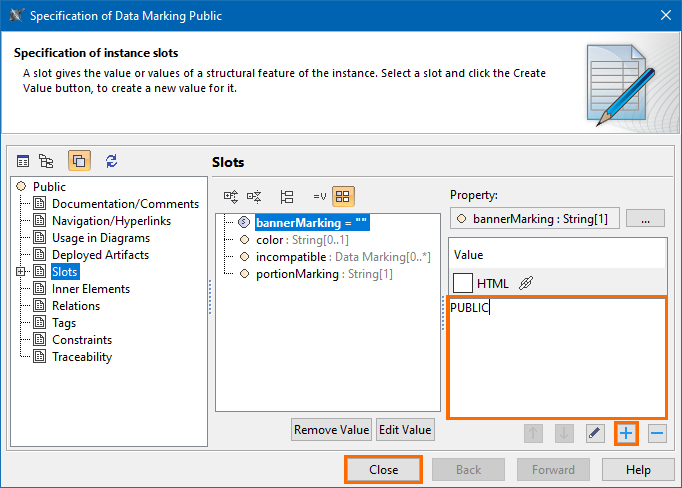Open the property browse (...) button
The width and height of the screenshot is (682, 488).
[646, 218]
